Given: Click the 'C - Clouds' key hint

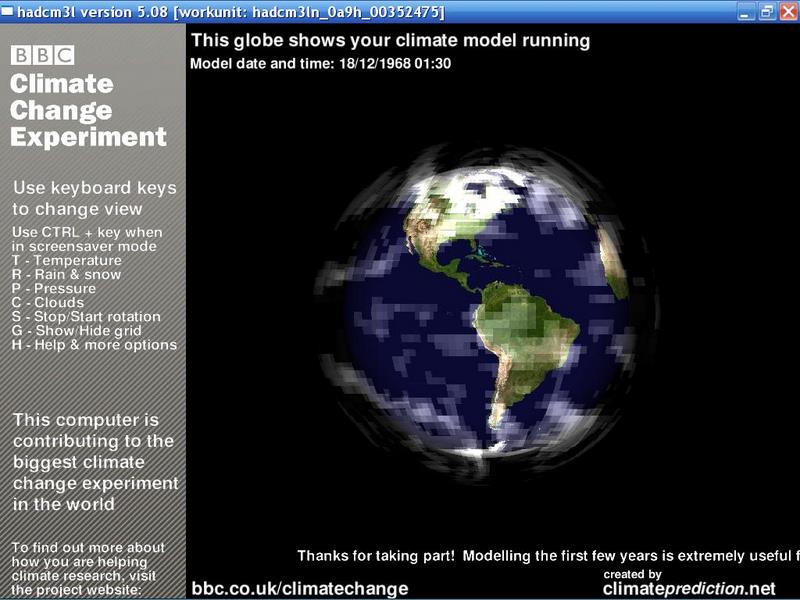Looking at the screenshot, I should click(x=48, y=303).
